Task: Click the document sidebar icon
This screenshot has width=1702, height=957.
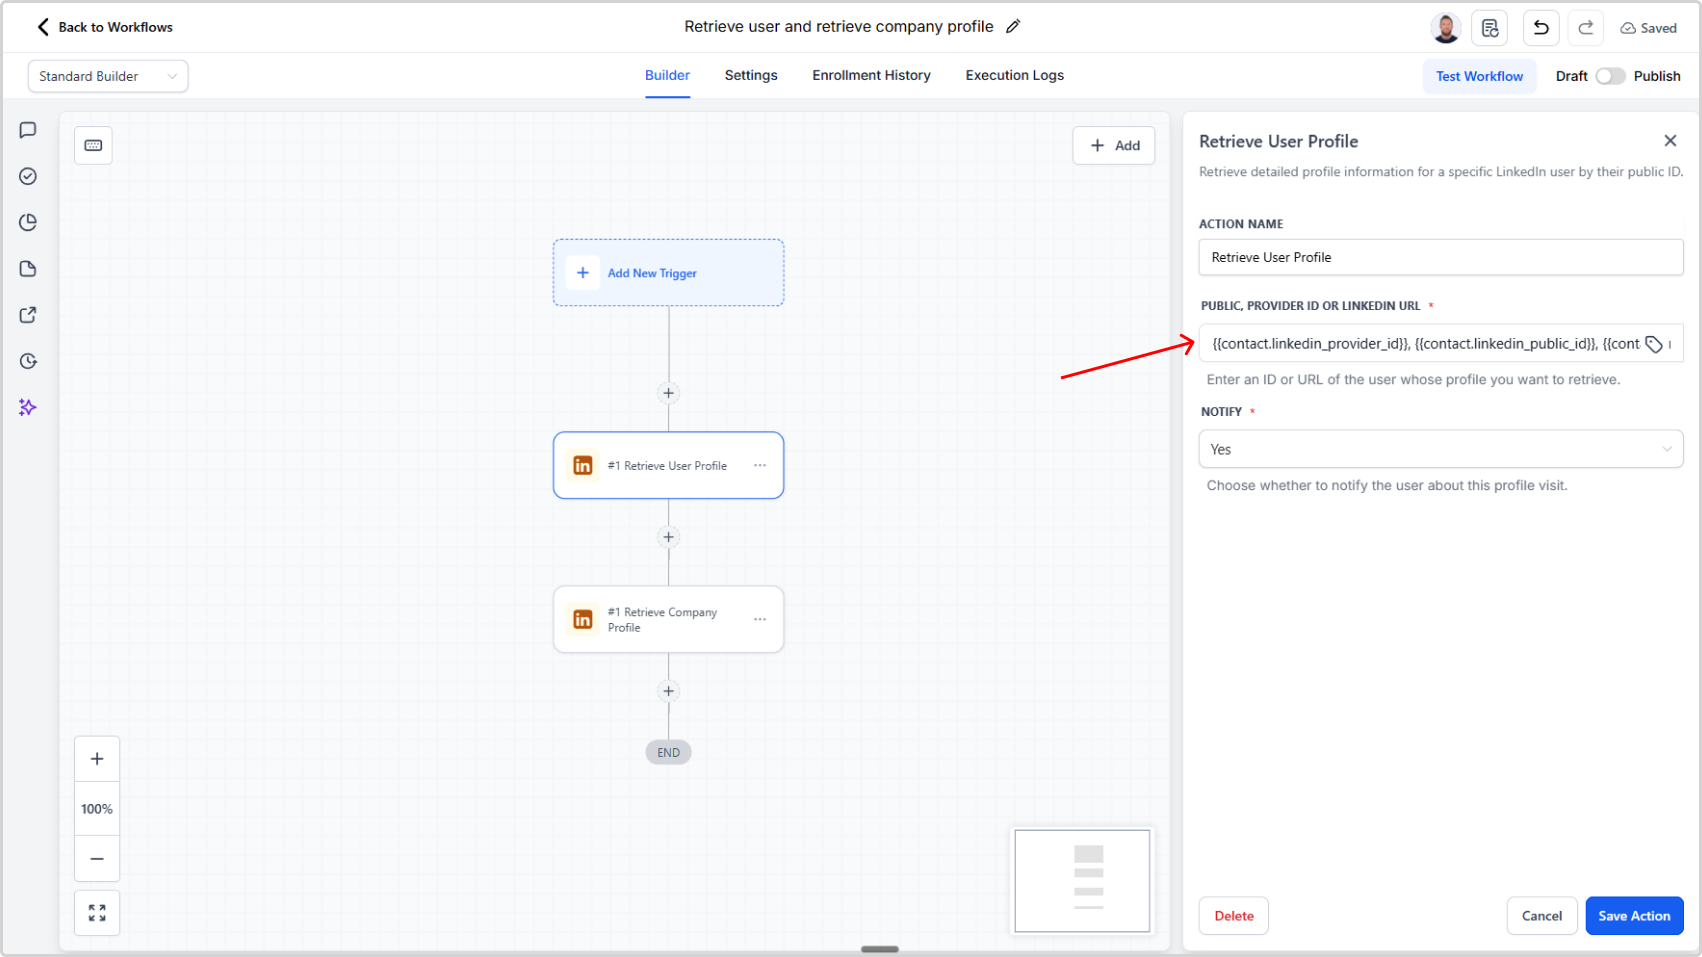Action: coord(27,268)
